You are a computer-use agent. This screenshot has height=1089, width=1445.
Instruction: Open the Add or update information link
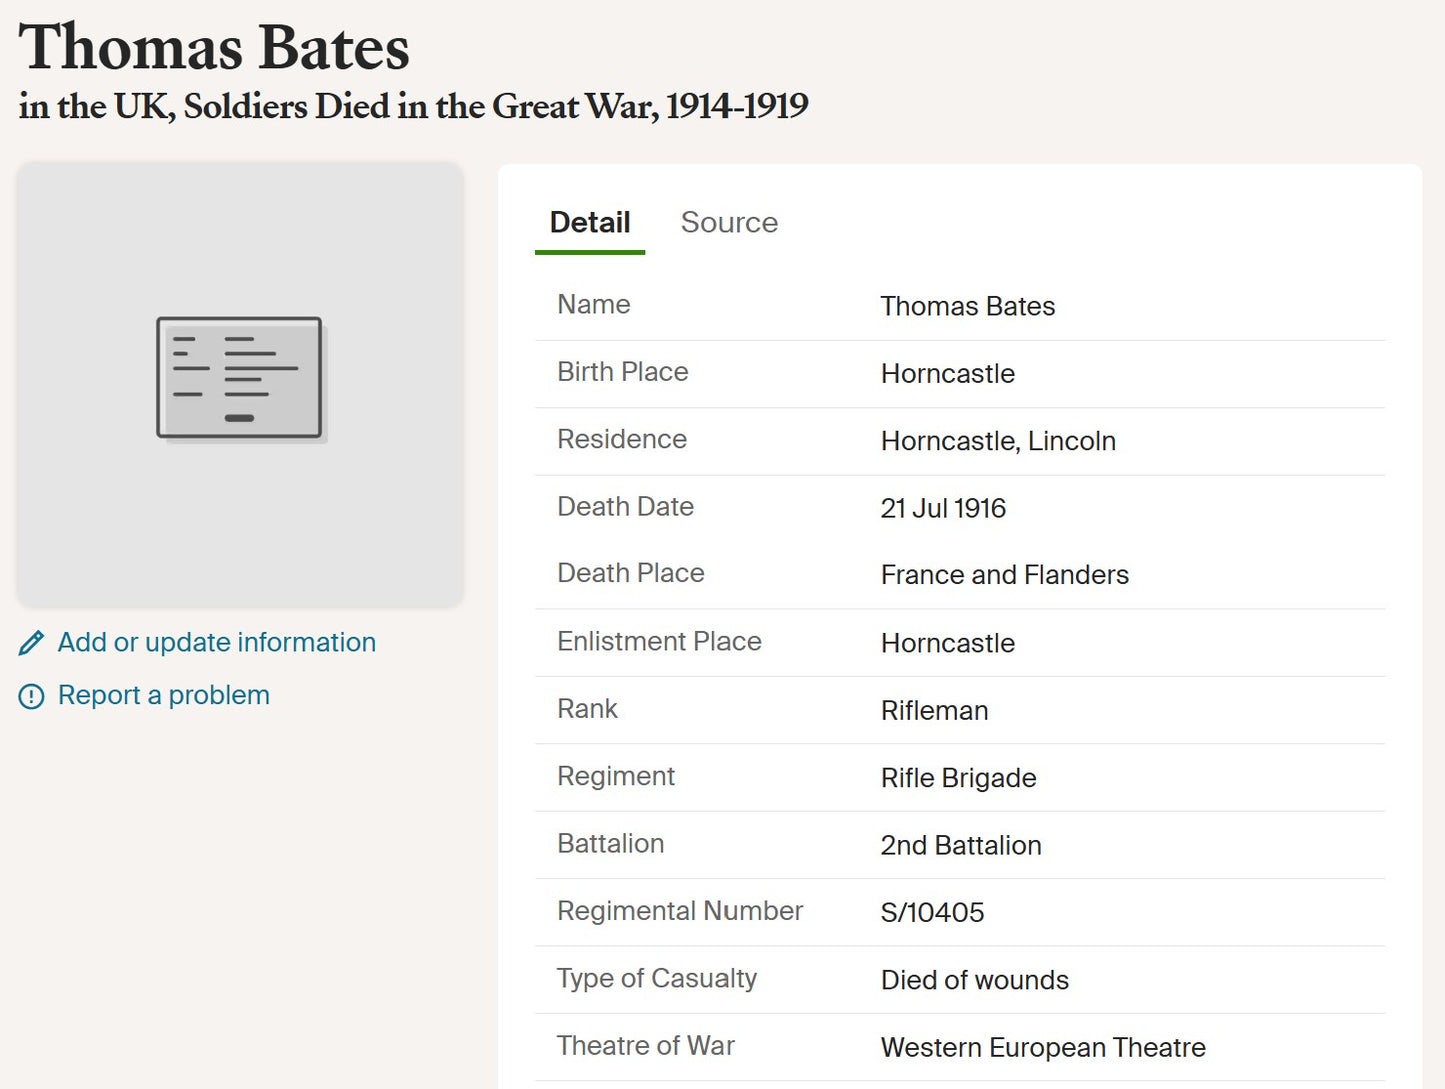click(x=217, y=642)
